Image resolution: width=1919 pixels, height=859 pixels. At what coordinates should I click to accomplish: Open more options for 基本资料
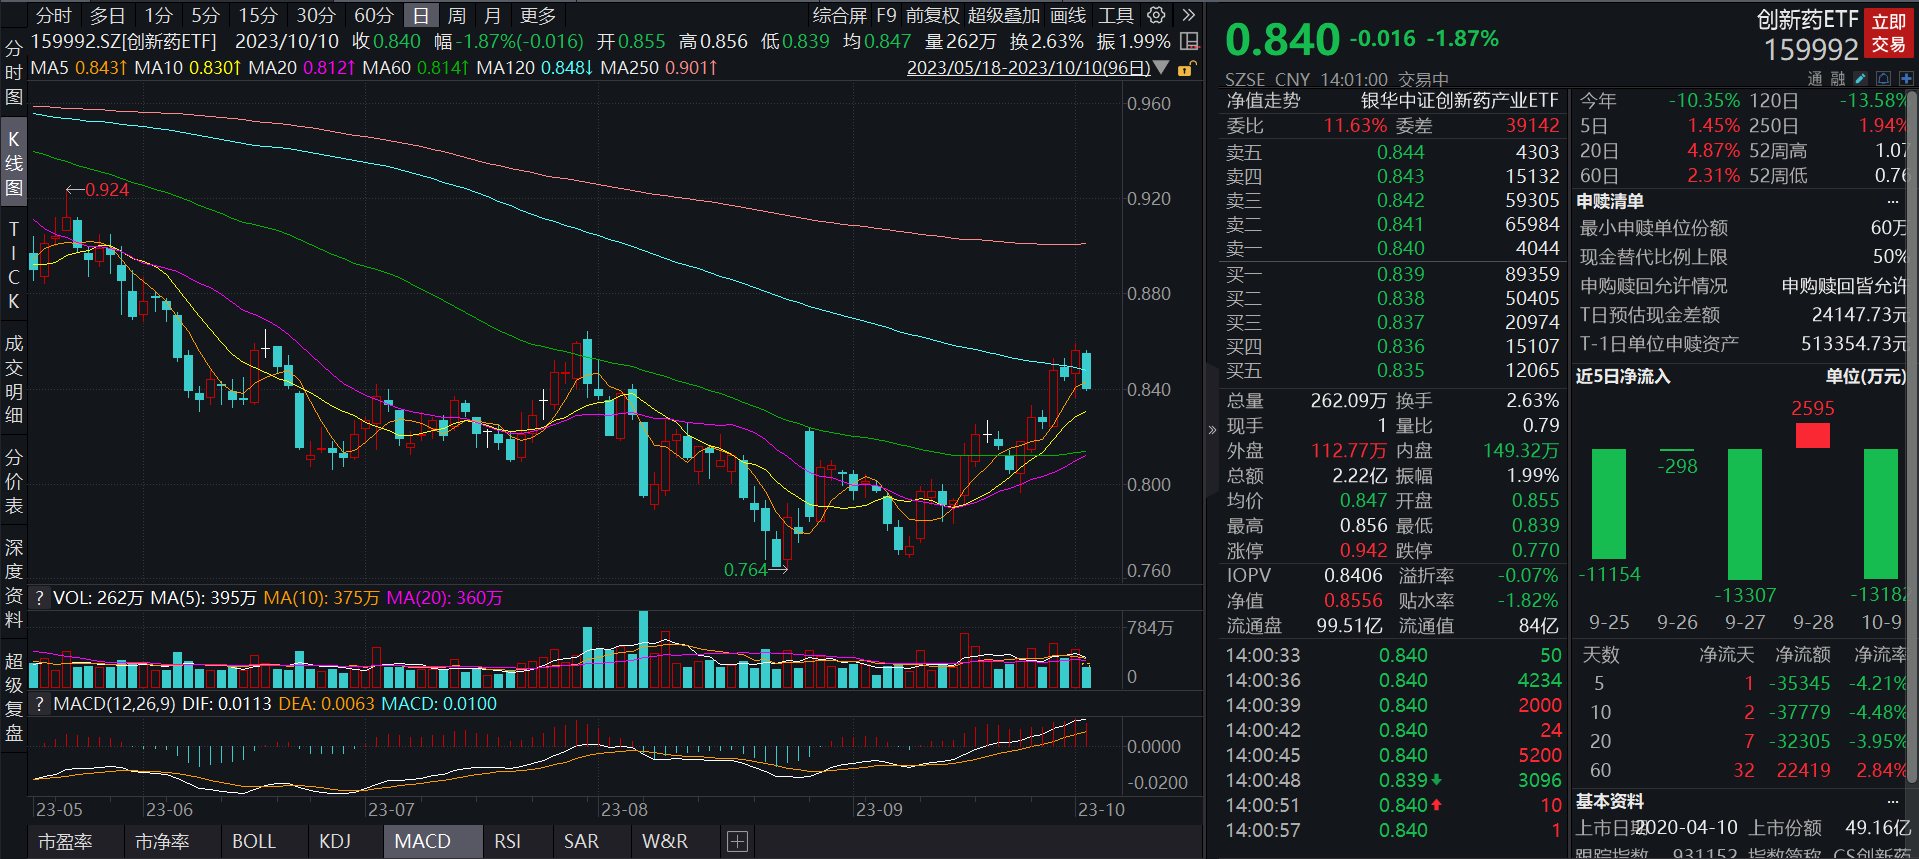click(x=1893, y=801)
